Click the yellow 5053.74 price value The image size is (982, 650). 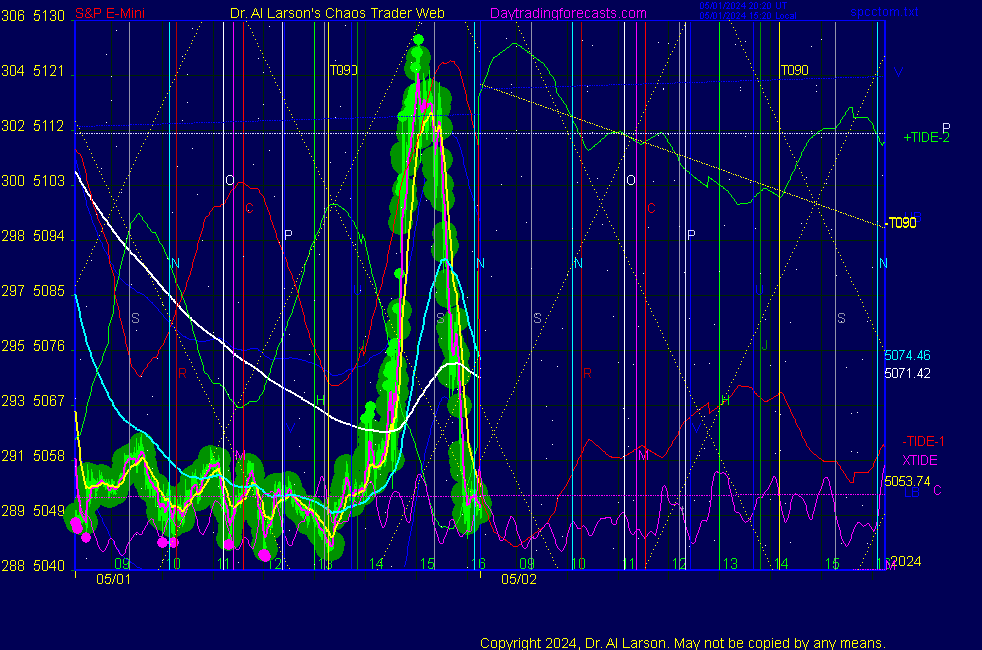(x=907, y=481)
